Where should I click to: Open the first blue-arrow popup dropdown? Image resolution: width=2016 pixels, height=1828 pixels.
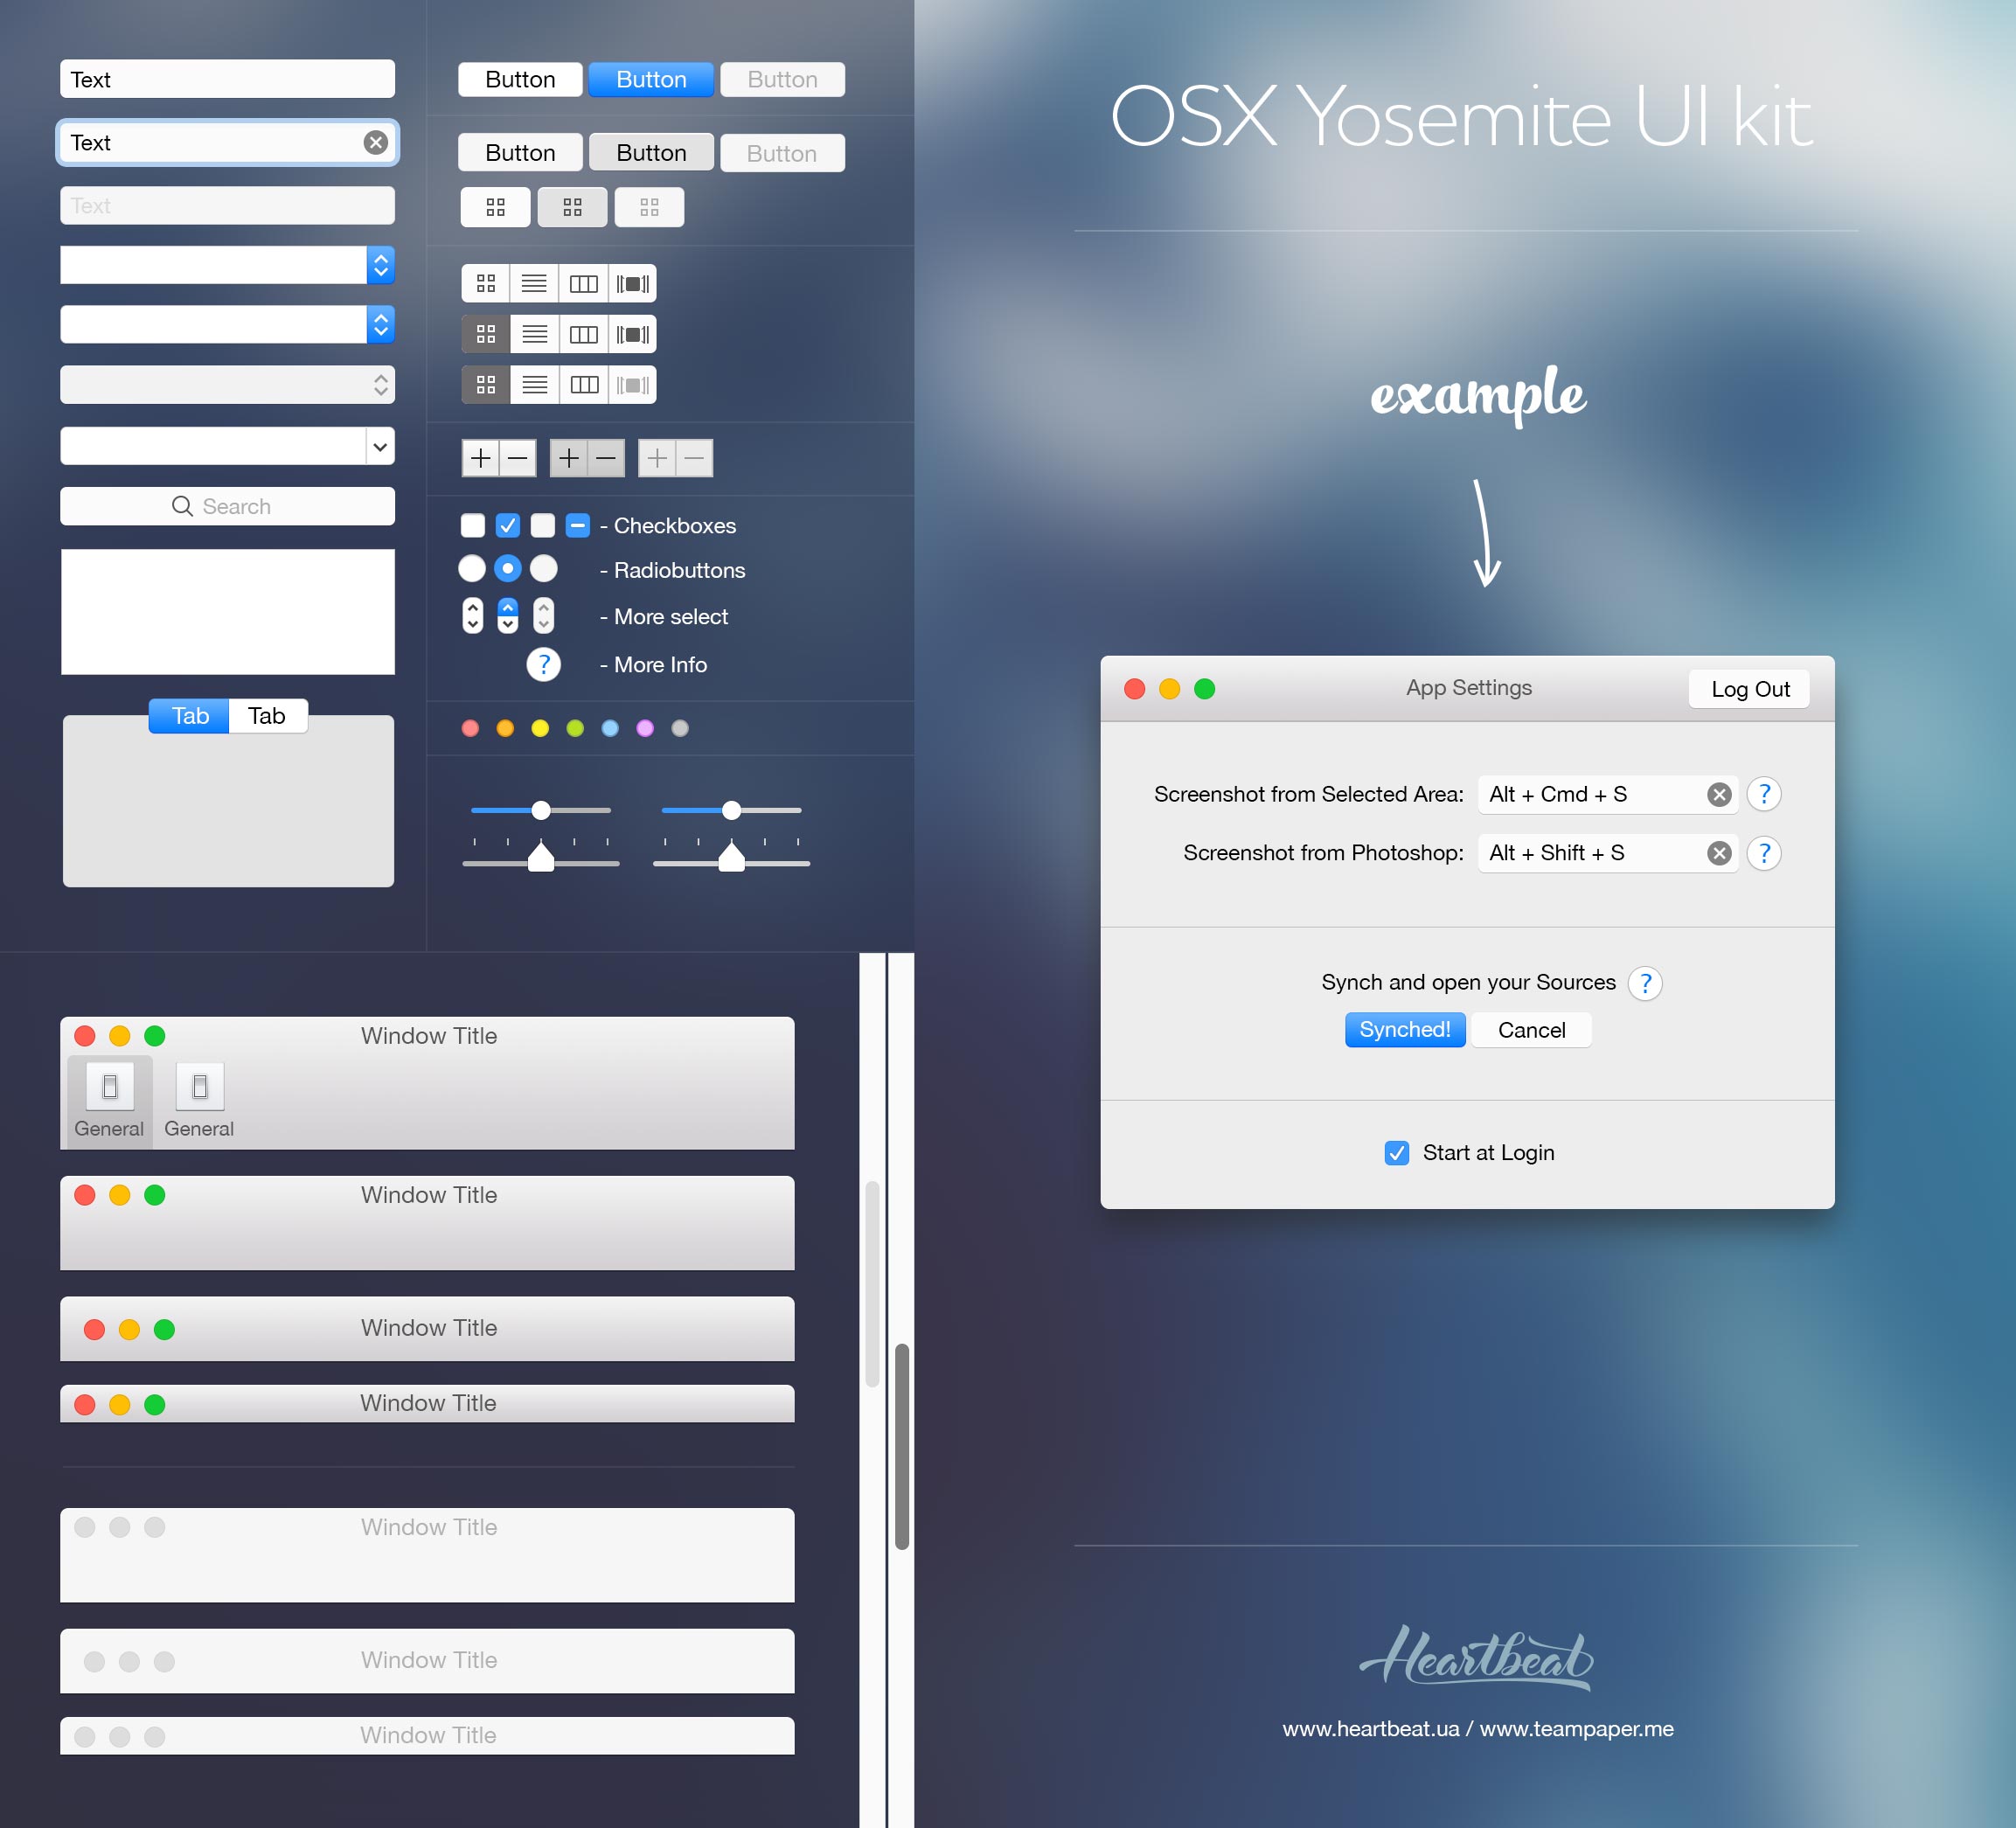pos(380,265)
